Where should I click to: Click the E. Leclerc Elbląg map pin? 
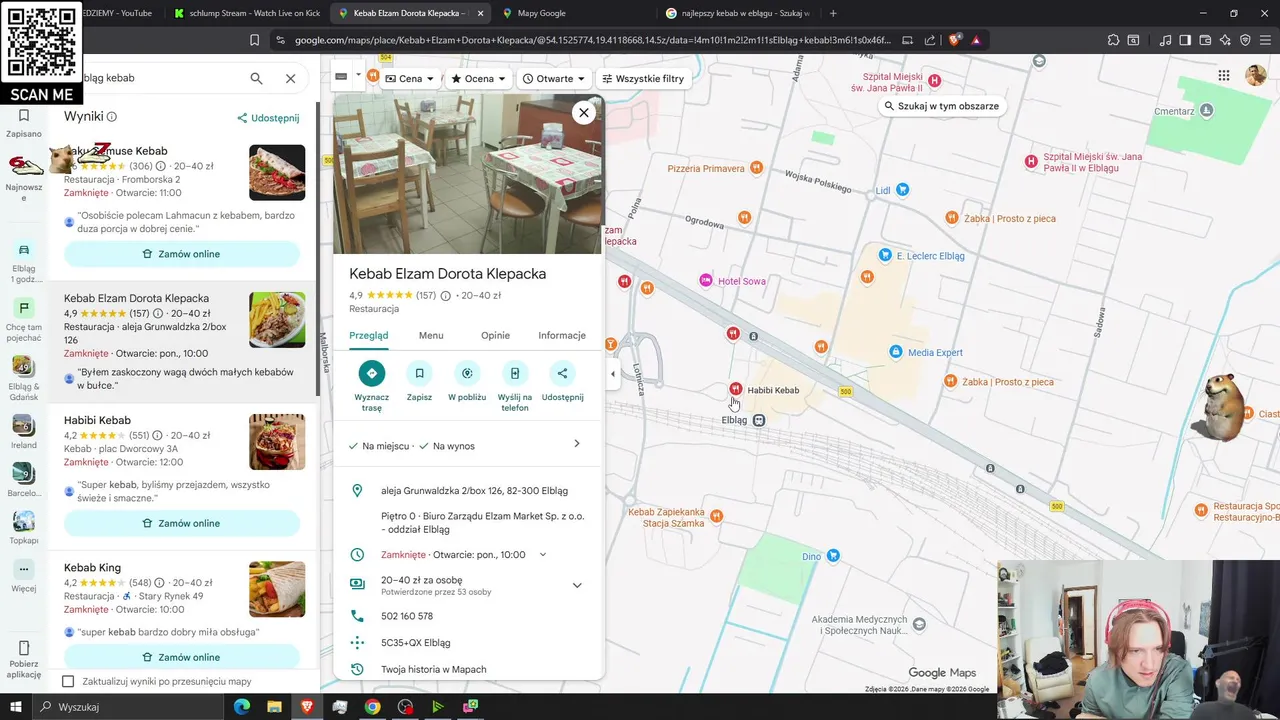(884, 256)
